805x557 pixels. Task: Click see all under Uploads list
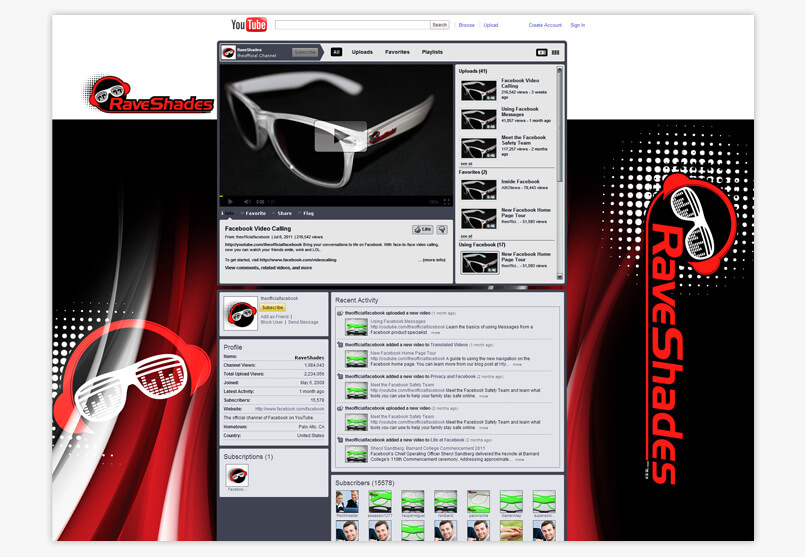(x=466, y=164)
